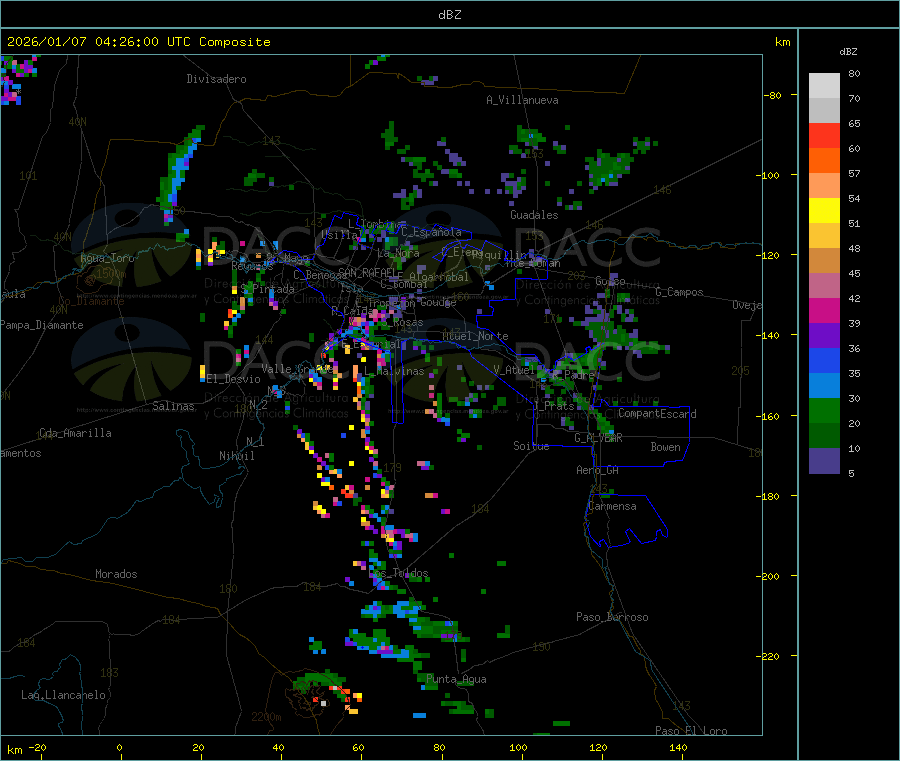
Task: Pick the orange 57-60 dBZ legend swatch
Action: click(x=824, y=161)
